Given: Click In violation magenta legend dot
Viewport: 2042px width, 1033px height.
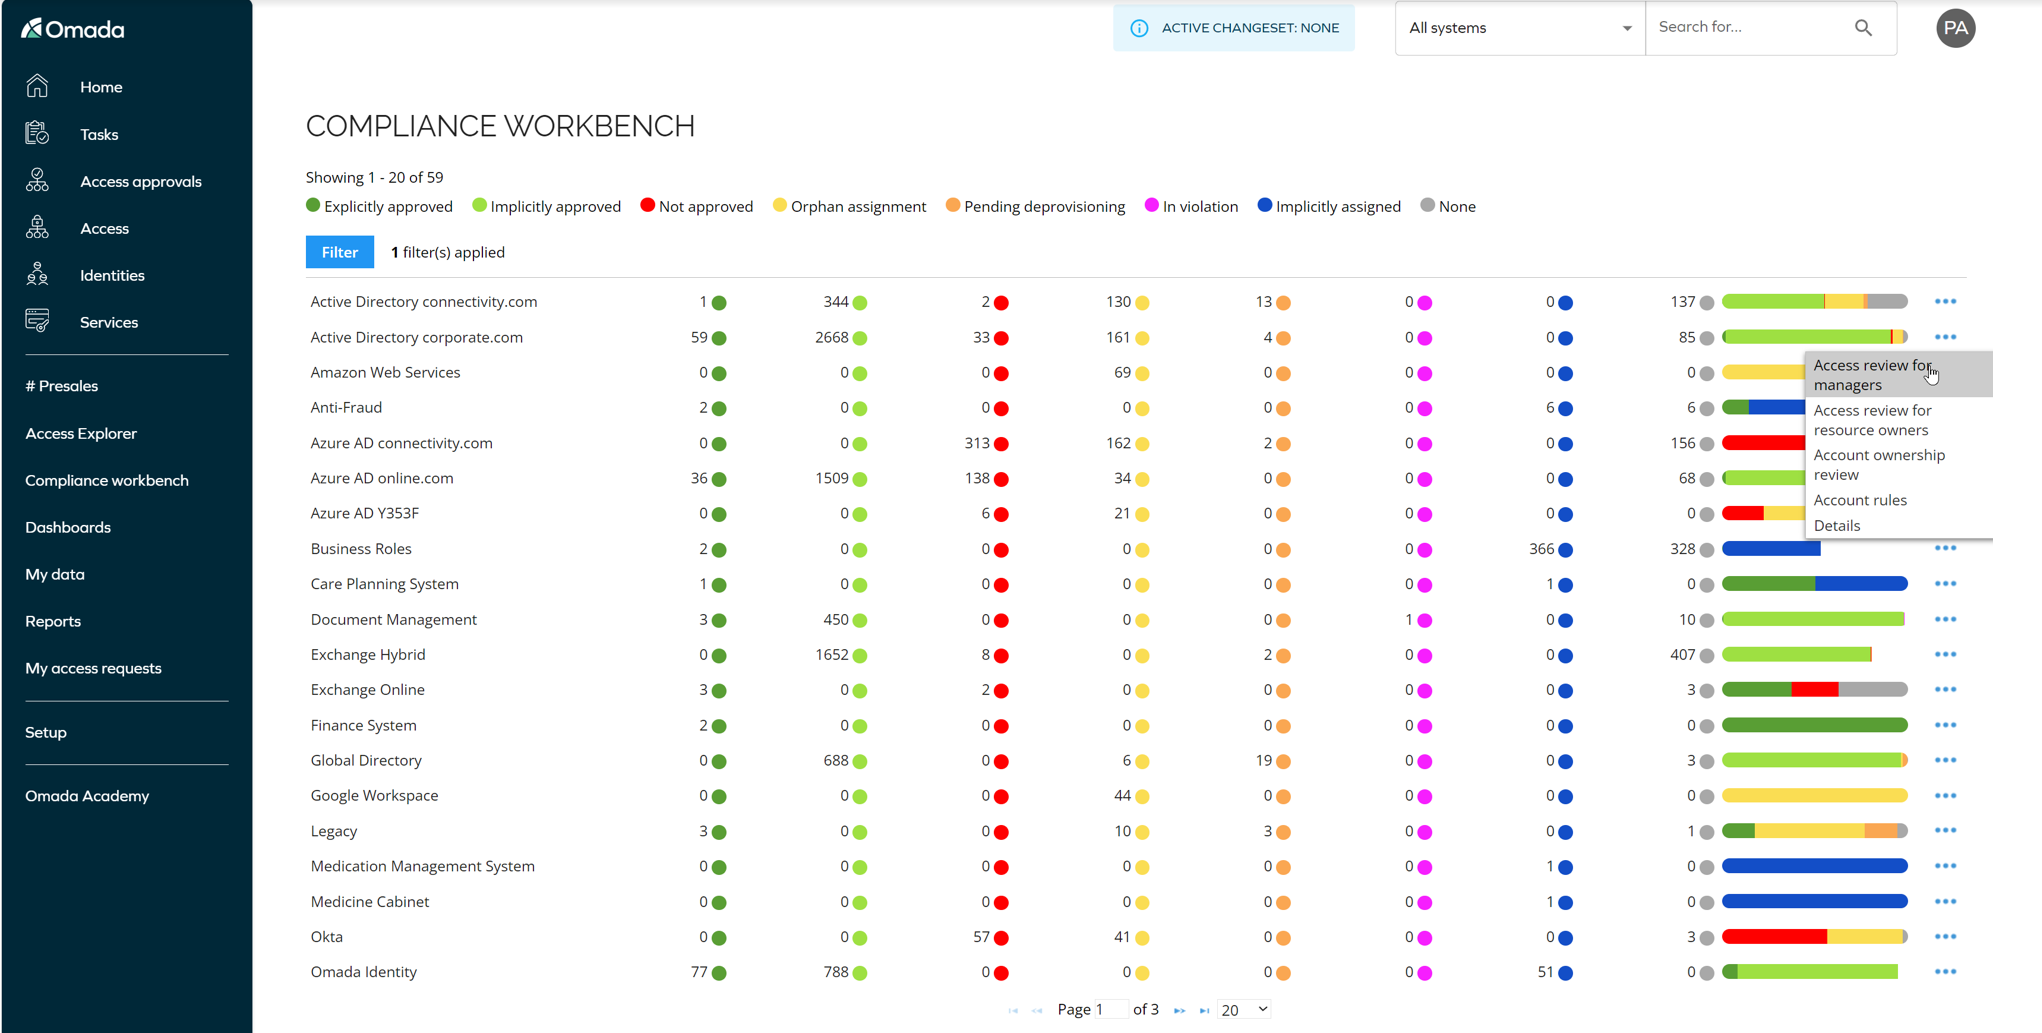Looking at the screenshot, I should click(1152, 205).
